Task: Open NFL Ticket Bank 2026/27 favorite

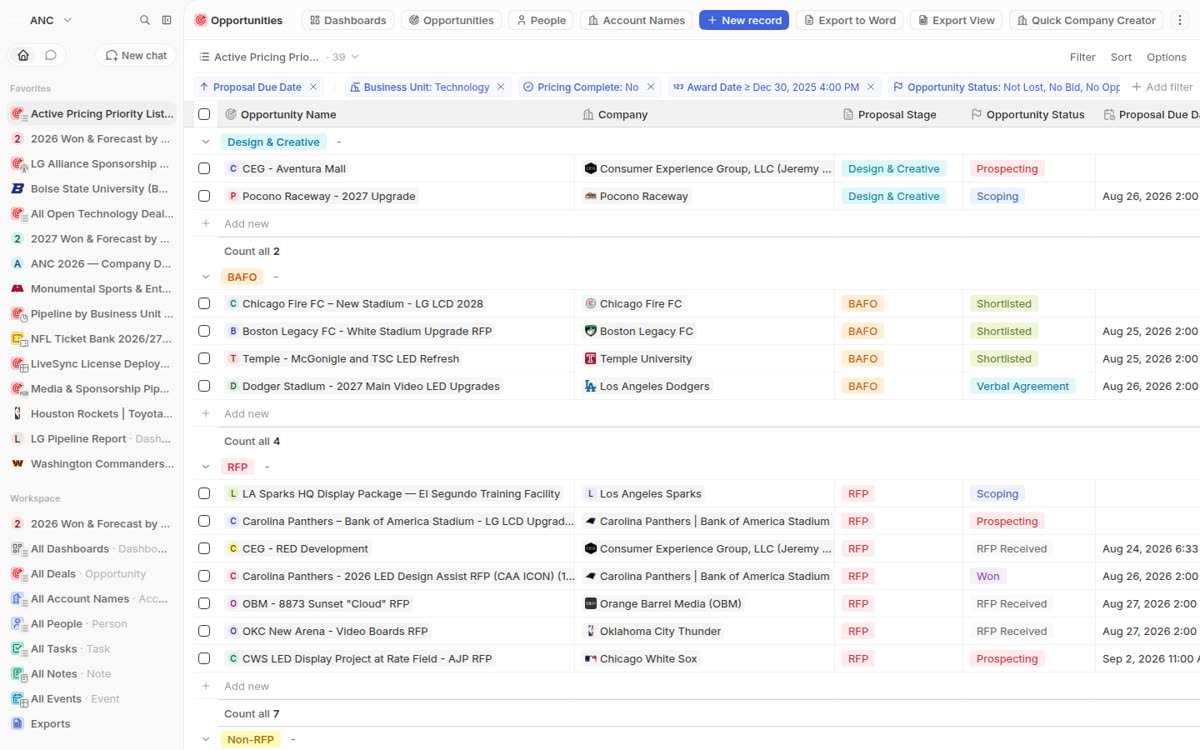Action: click(91, 339)
